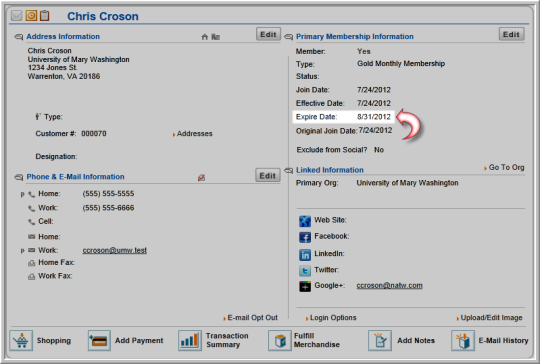Click the envelope icon beside Chris Croson
Image resolution: width=540 pixels, height=364 pixels.
pyautogui.click(x=17, y=16)
